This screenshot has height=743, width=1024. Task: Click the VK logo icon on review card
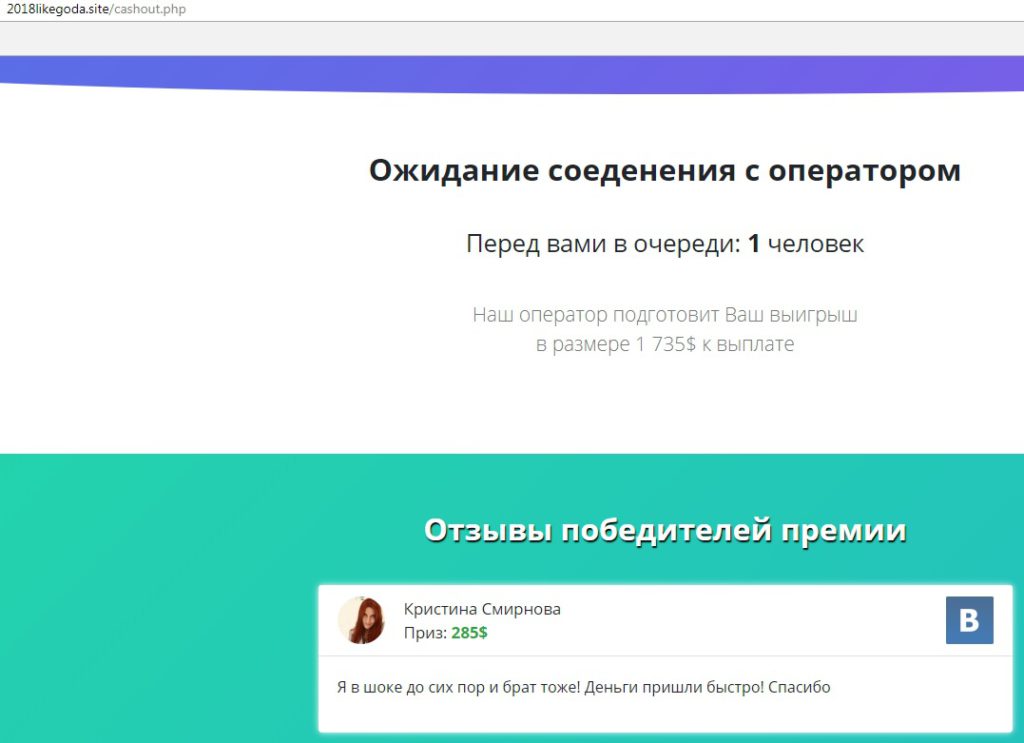[x=969, y=620]
